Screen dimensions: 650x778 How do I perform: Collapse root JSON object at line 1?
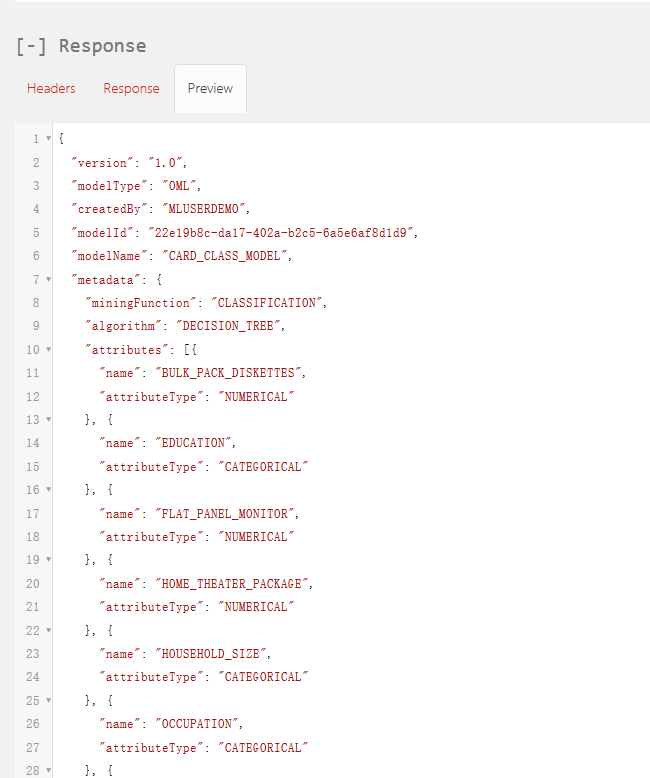(x=49, y=139)
